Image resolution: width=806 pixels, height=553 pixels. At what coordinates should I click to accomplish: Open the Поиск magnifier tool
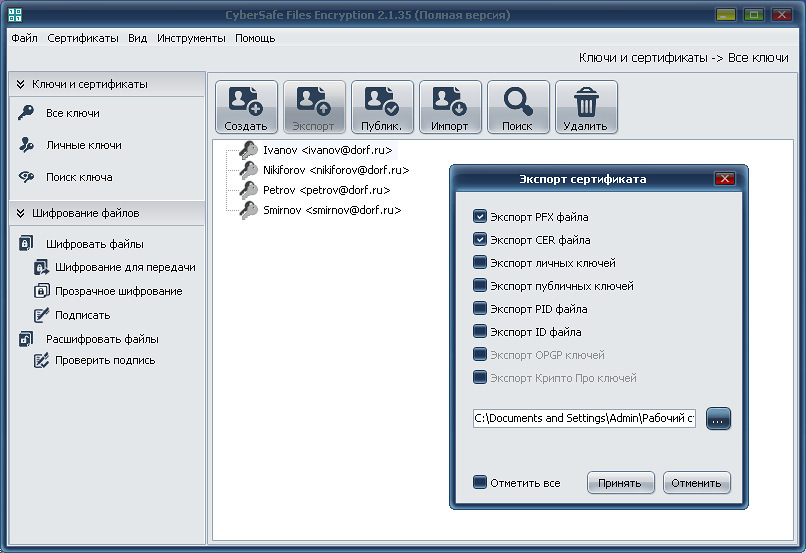pos(518,107)
